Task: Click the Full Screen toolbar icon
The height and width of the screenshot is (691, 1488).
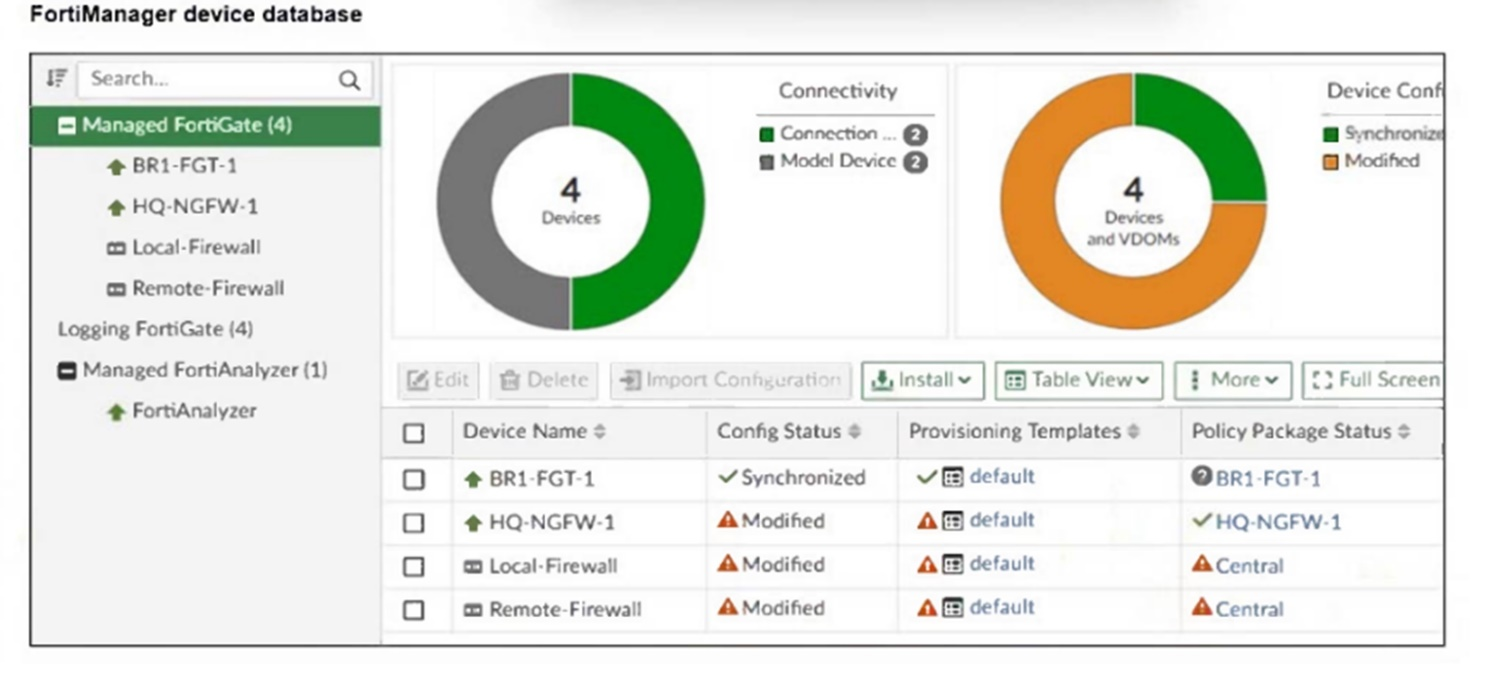Action: tap(1323, 380)
